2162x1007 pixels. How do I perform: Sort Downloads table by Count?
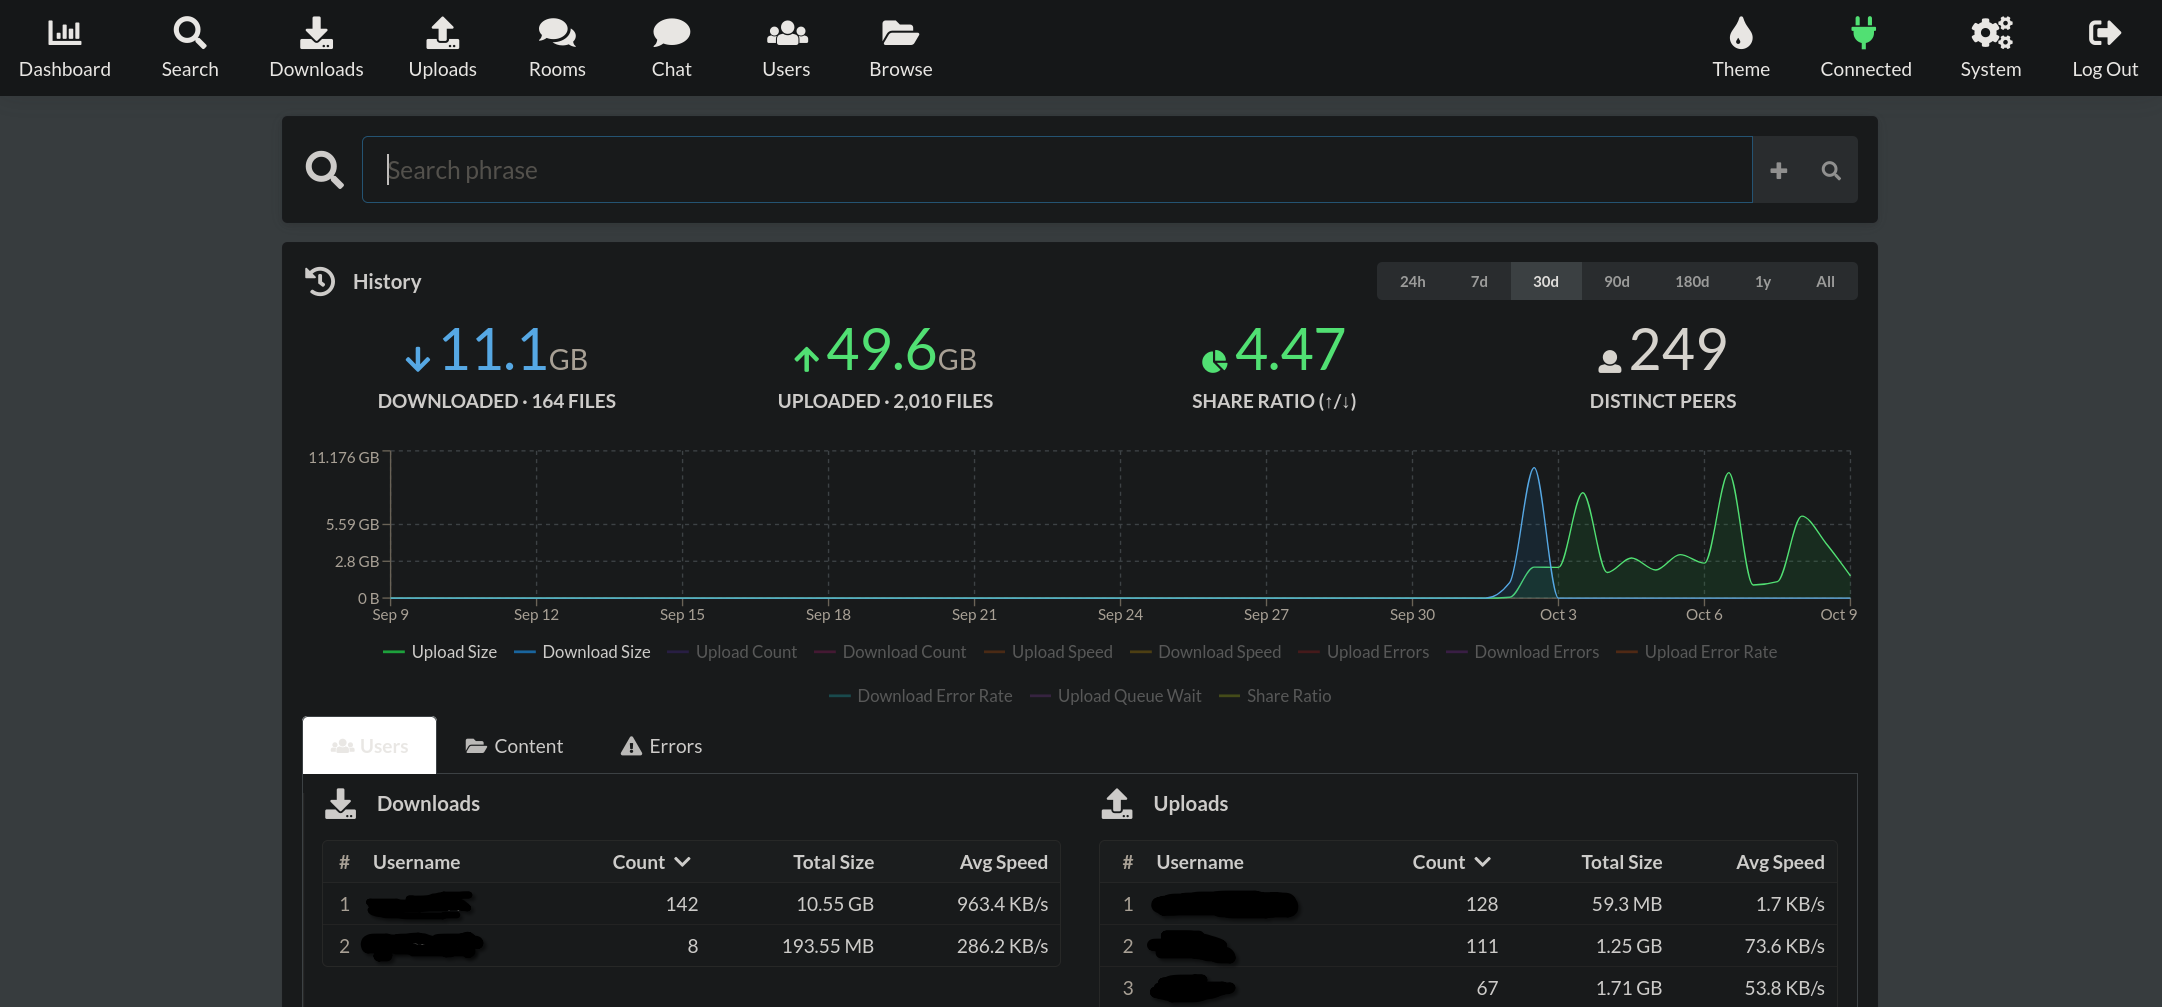click(651, 862)
